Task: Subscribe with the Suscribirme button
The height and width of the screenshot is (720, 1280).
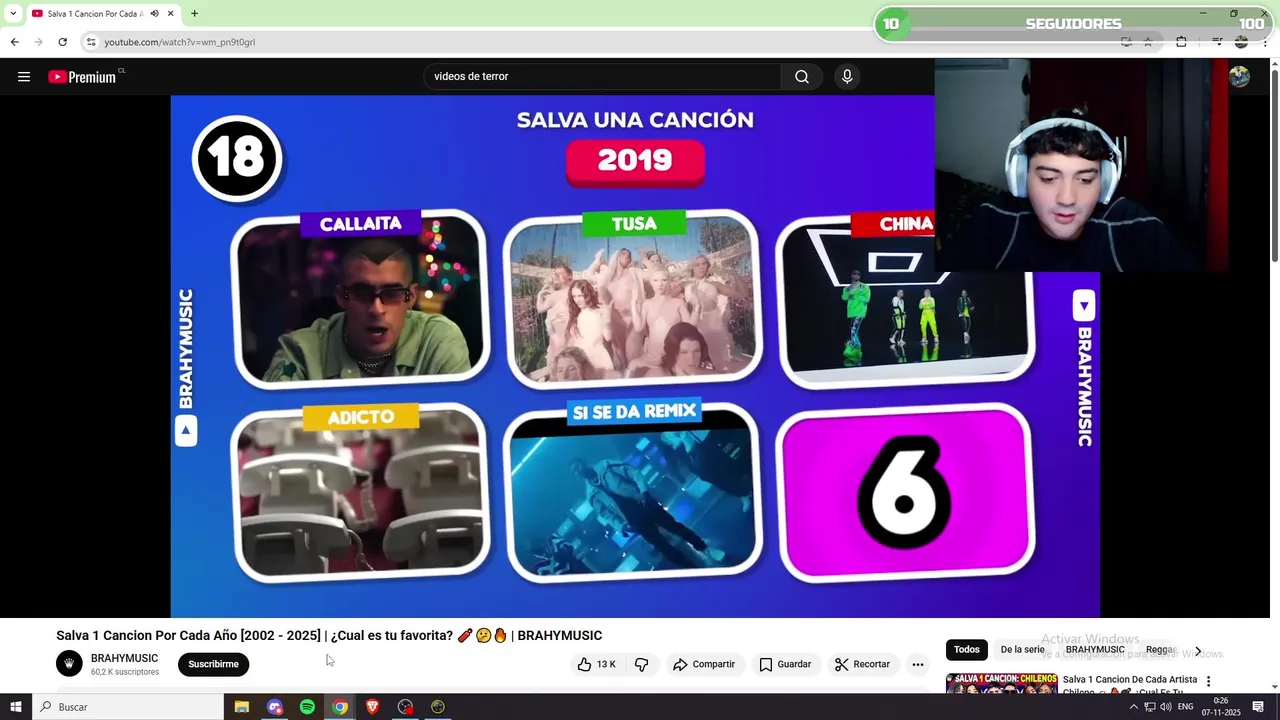Action: (x=213, y=664)
